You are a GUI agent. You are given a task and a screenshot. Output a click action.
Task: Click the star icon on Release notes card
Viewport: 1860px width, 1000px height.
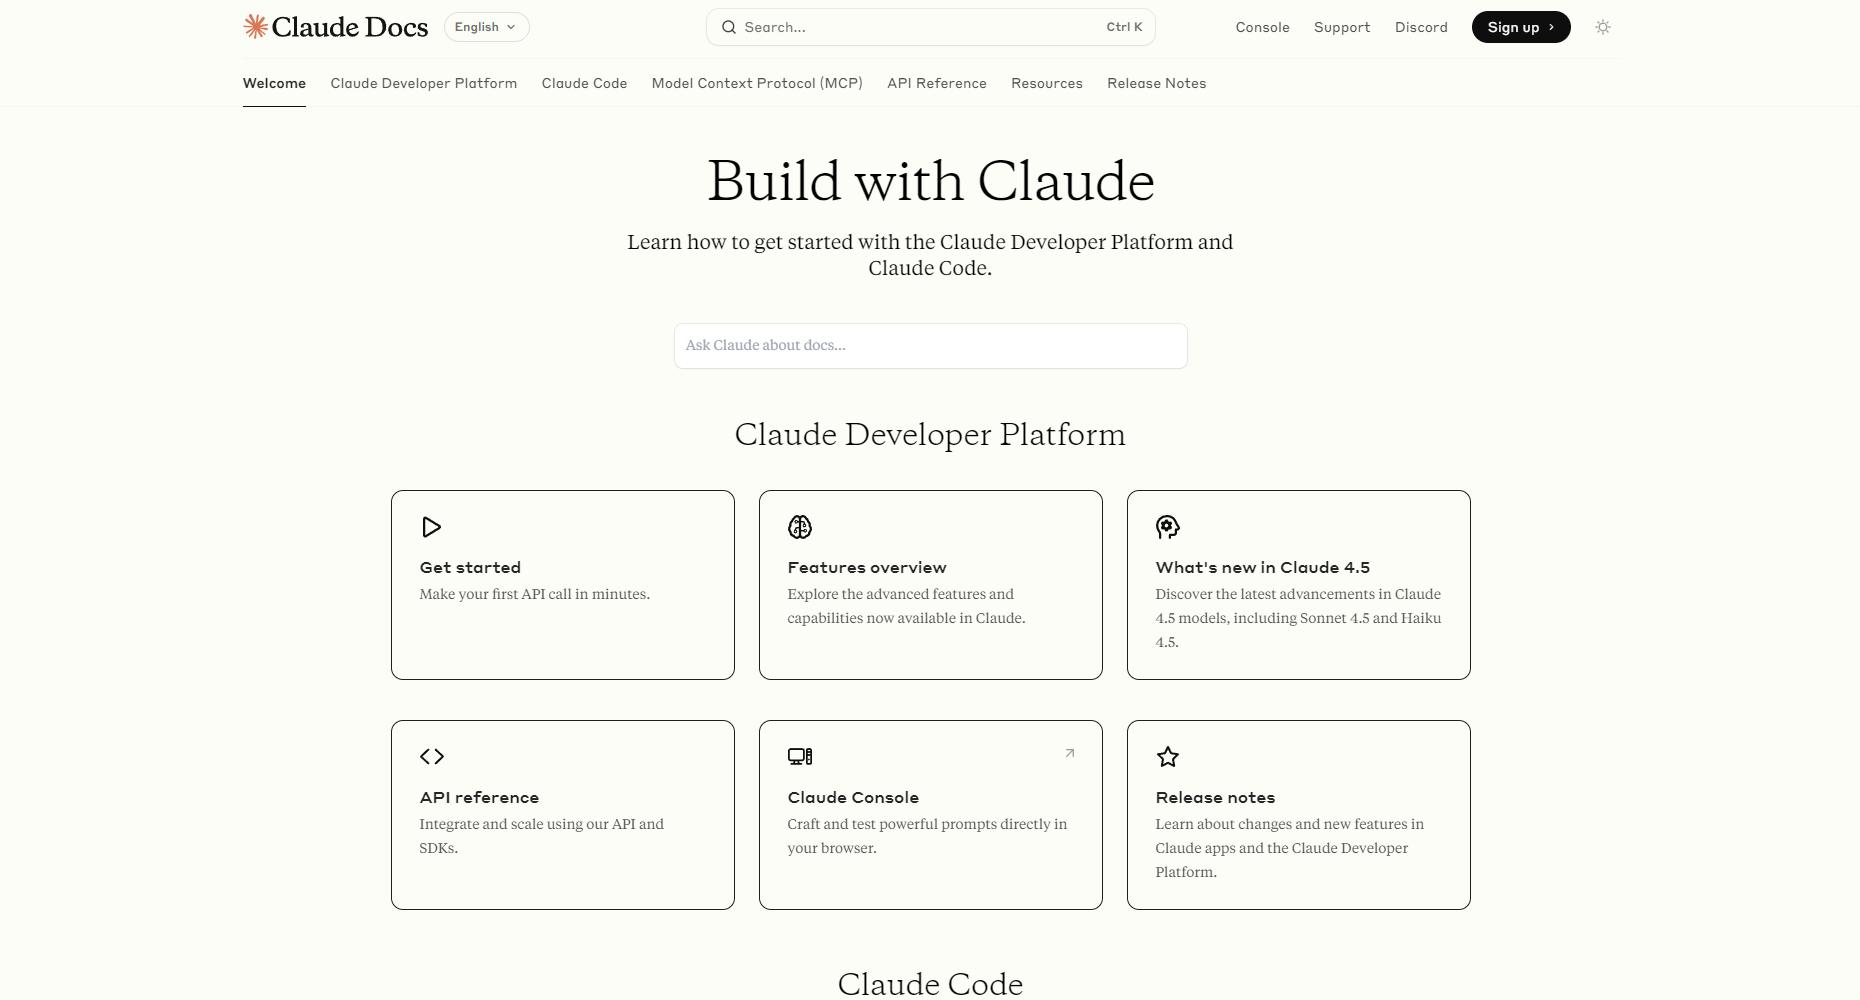pos(1167,757)
